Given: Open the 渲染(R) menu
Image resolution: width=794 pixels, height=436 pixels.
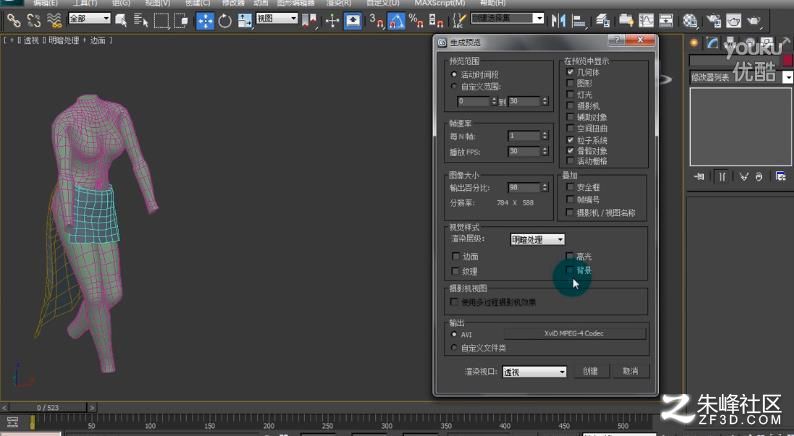Looking at the screenshot, I should pyautogui.click(x=339, y=3).
